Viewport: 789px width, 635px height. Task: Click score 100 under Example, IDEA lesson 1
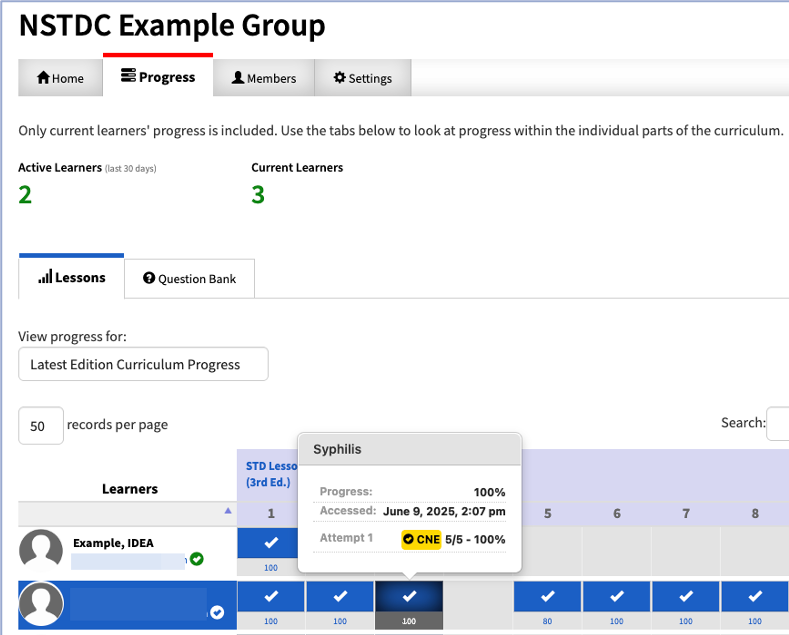tap(271, 568)
